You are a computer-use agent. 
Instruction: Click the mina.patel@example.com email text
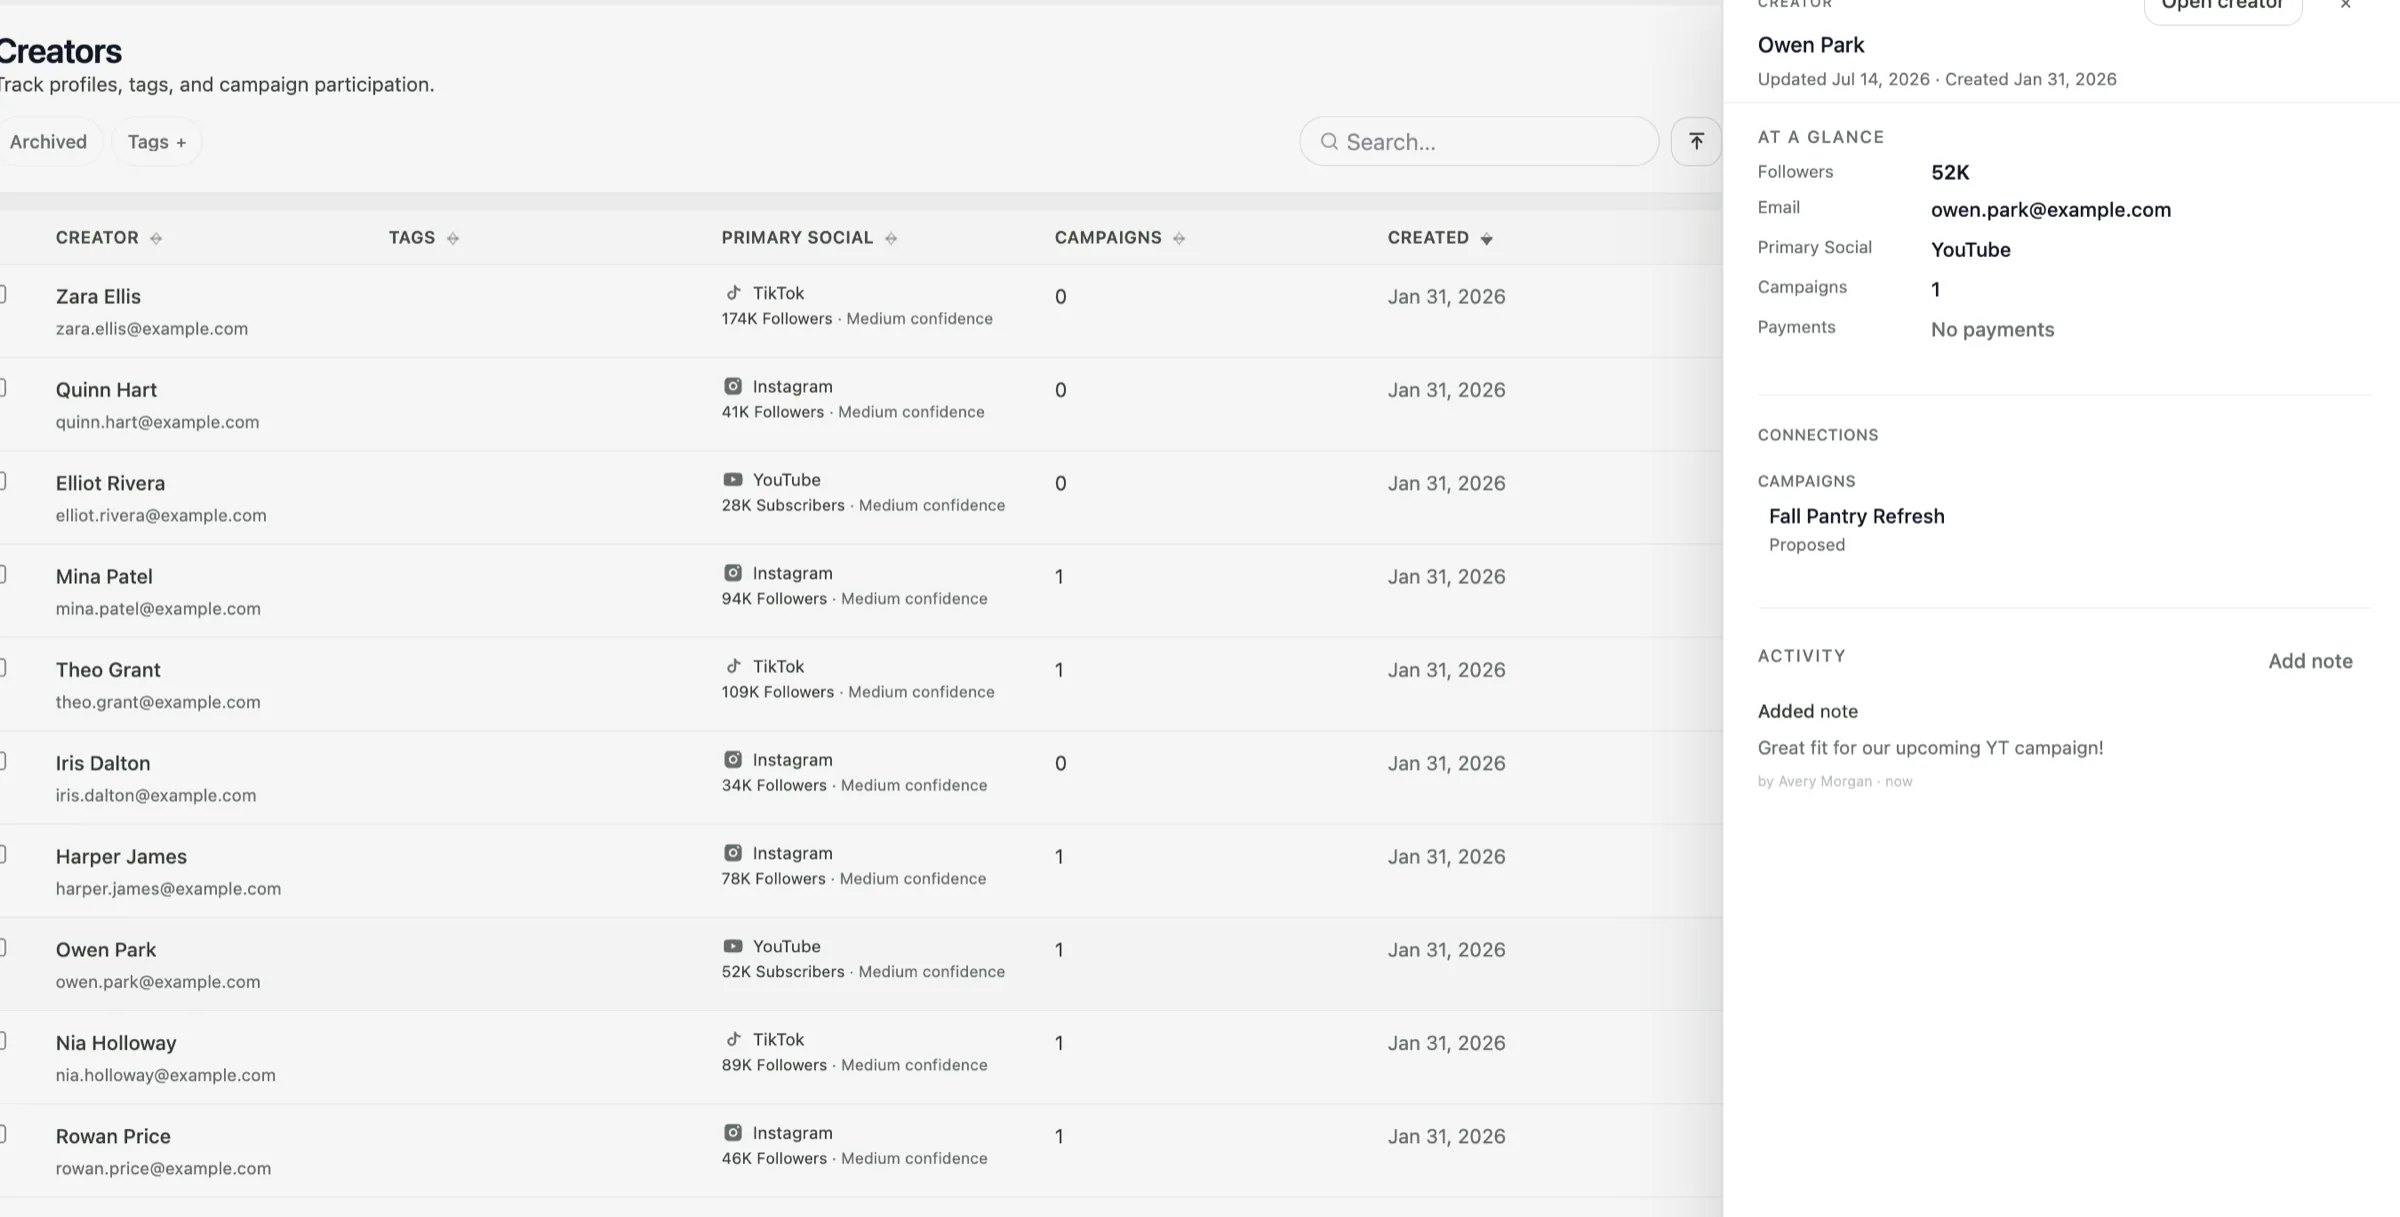click(158, 609)
